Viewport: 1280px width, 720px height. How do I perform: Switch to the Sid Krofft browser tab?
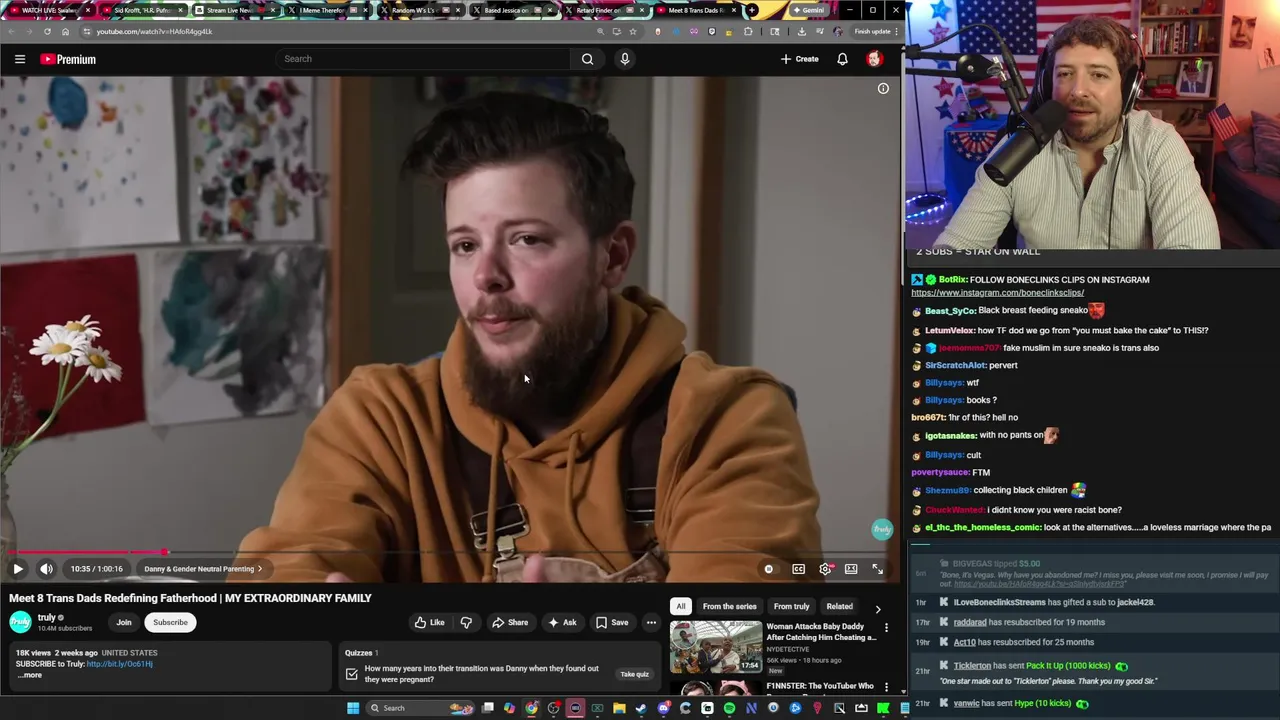141,10
